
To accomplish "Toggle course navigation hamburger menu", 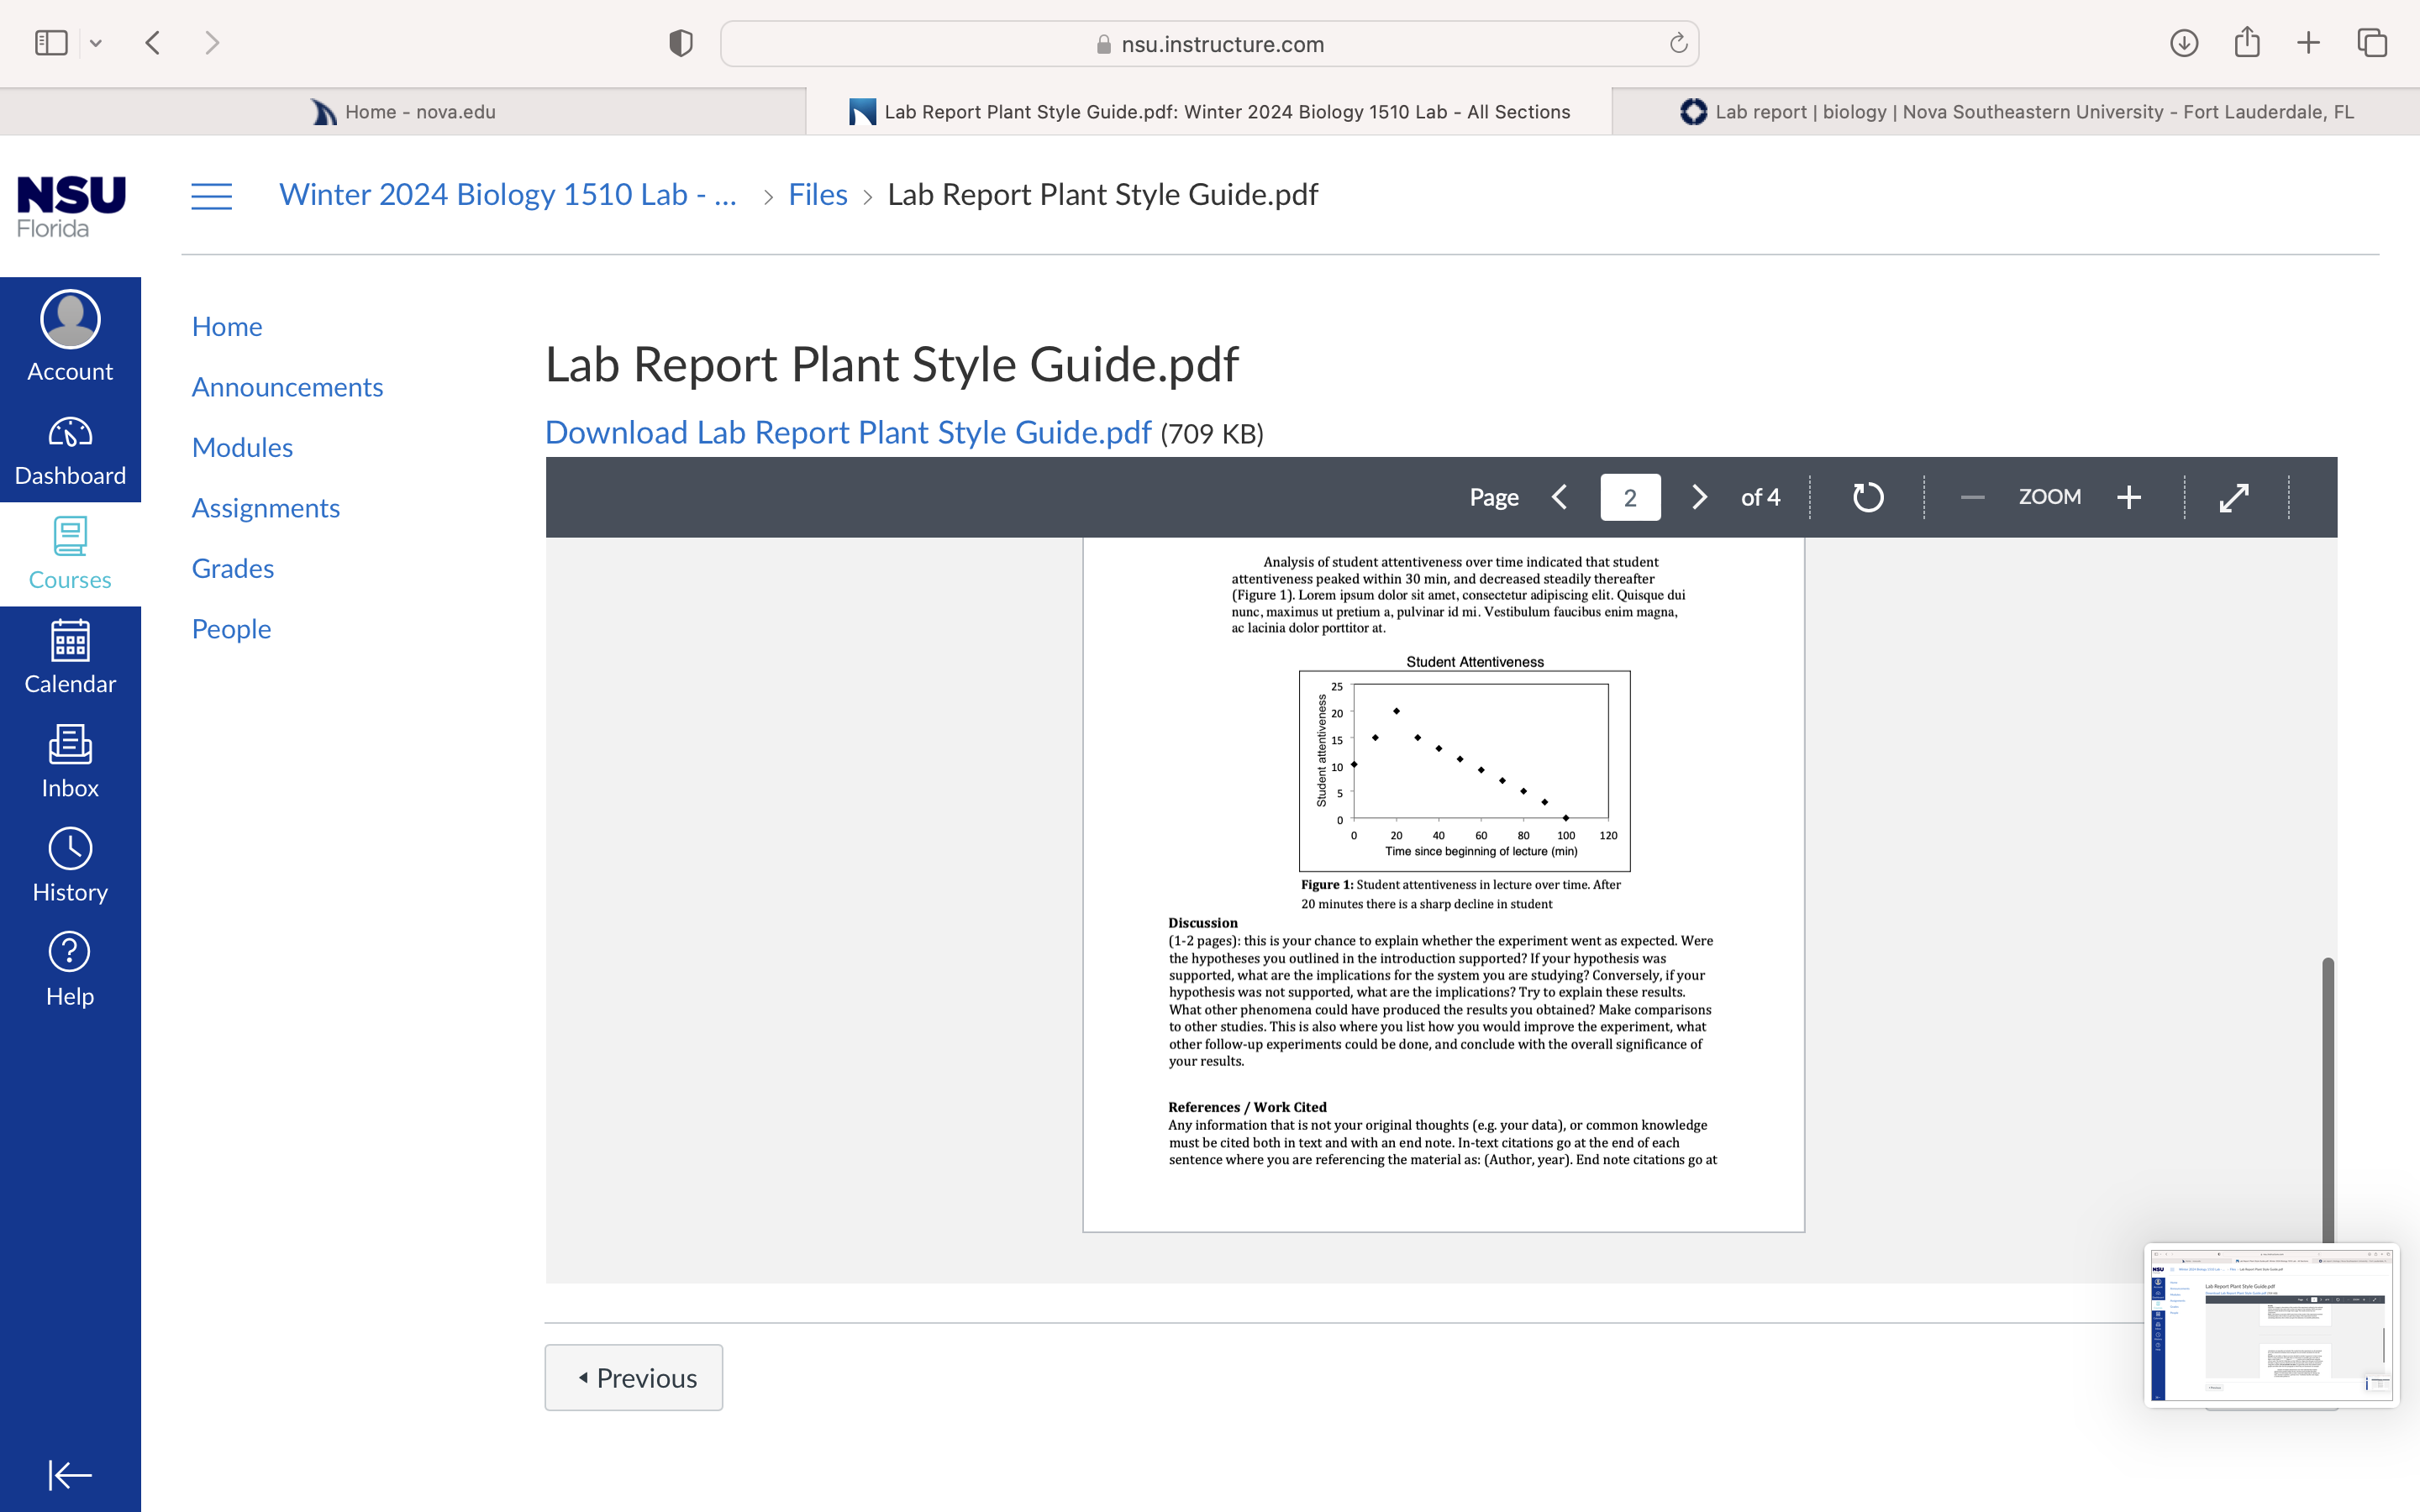I will [211, 195].
